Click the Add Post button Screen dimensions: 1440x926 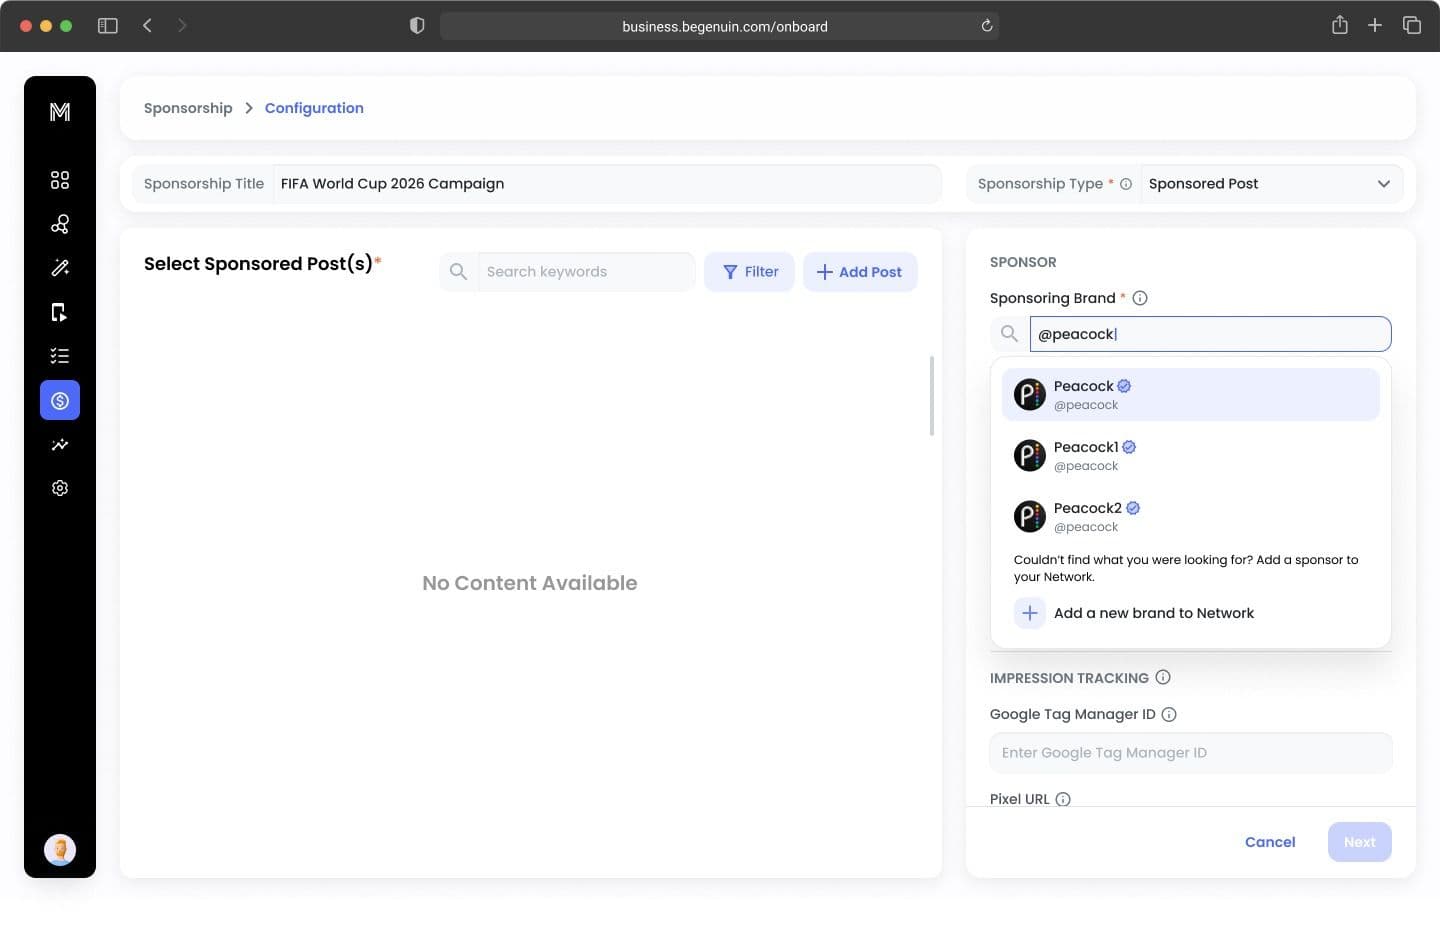tap(860, 272)
